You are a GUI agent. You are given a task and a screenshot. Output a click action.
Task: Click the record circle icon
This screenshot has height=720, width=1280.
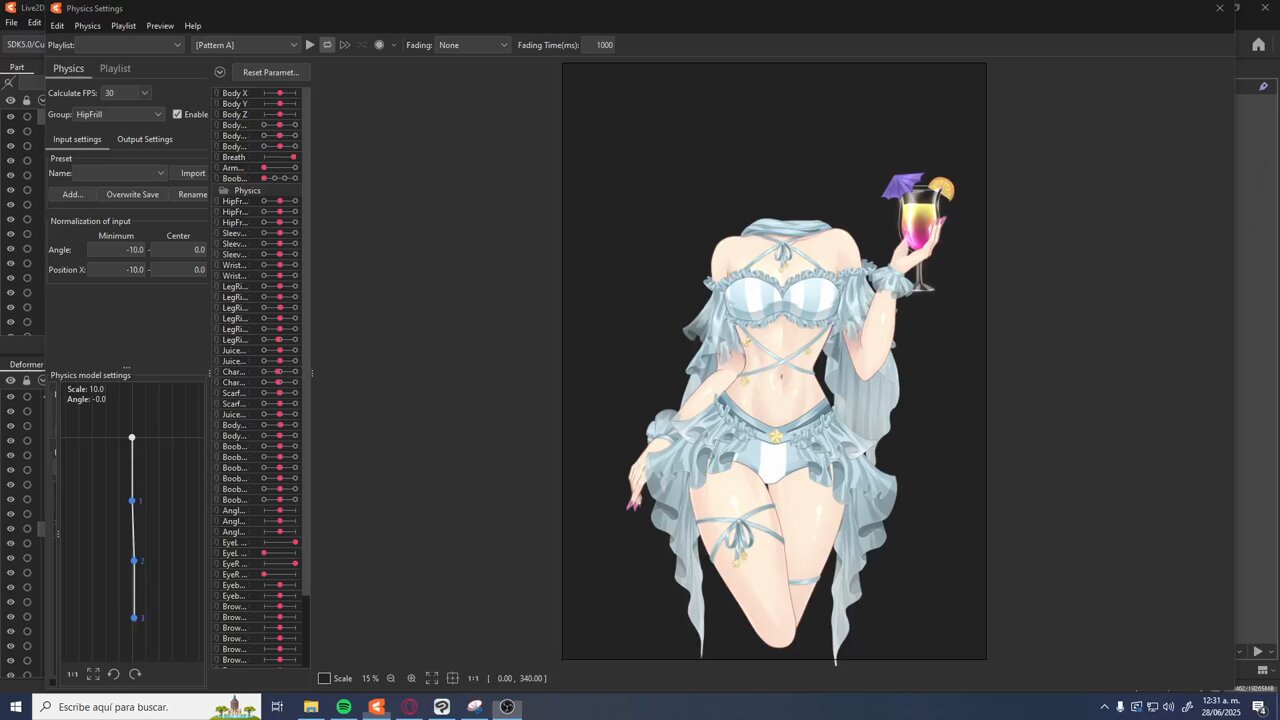click(x=379, y=45)
